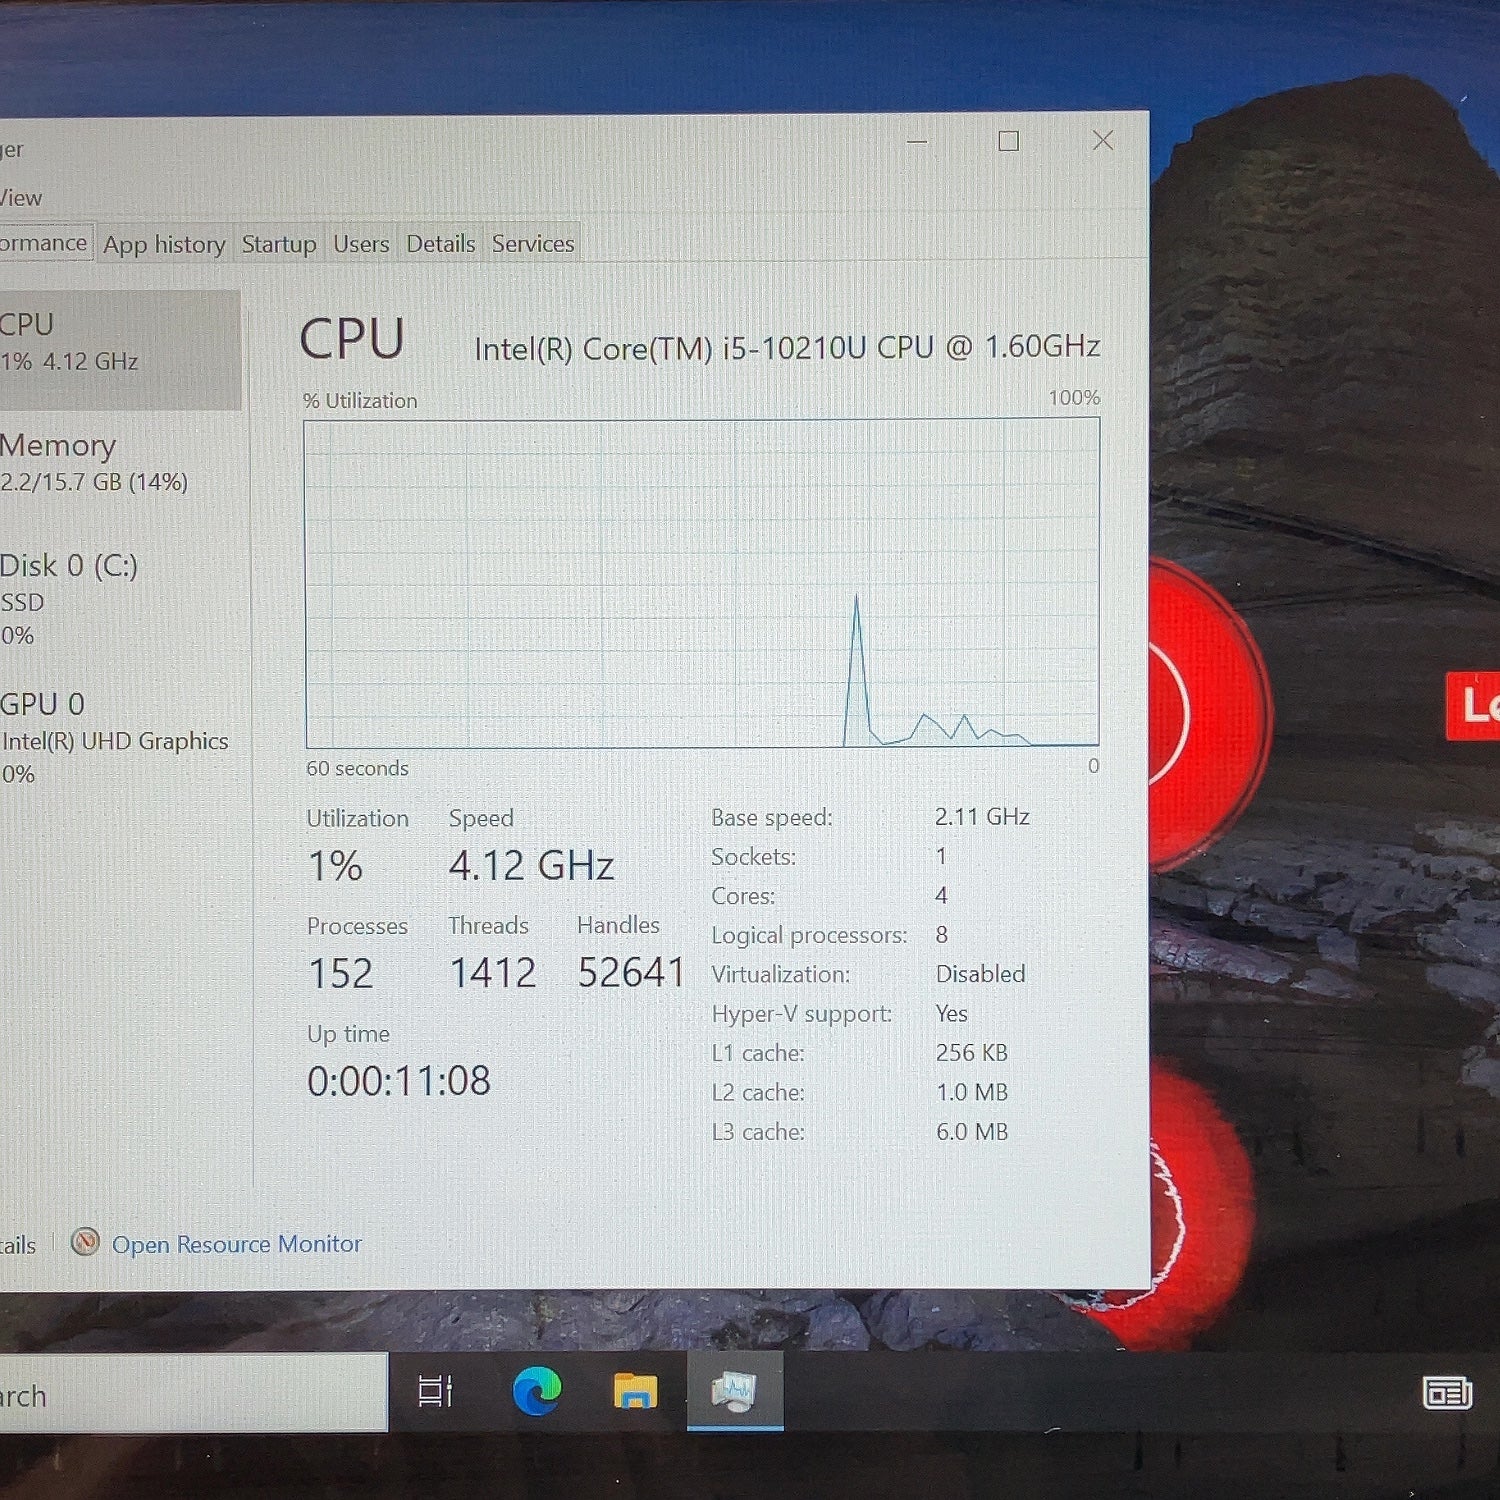Click the speed value 4.12 GHz
The image size is (1500, 1500).
click(531, 866)
